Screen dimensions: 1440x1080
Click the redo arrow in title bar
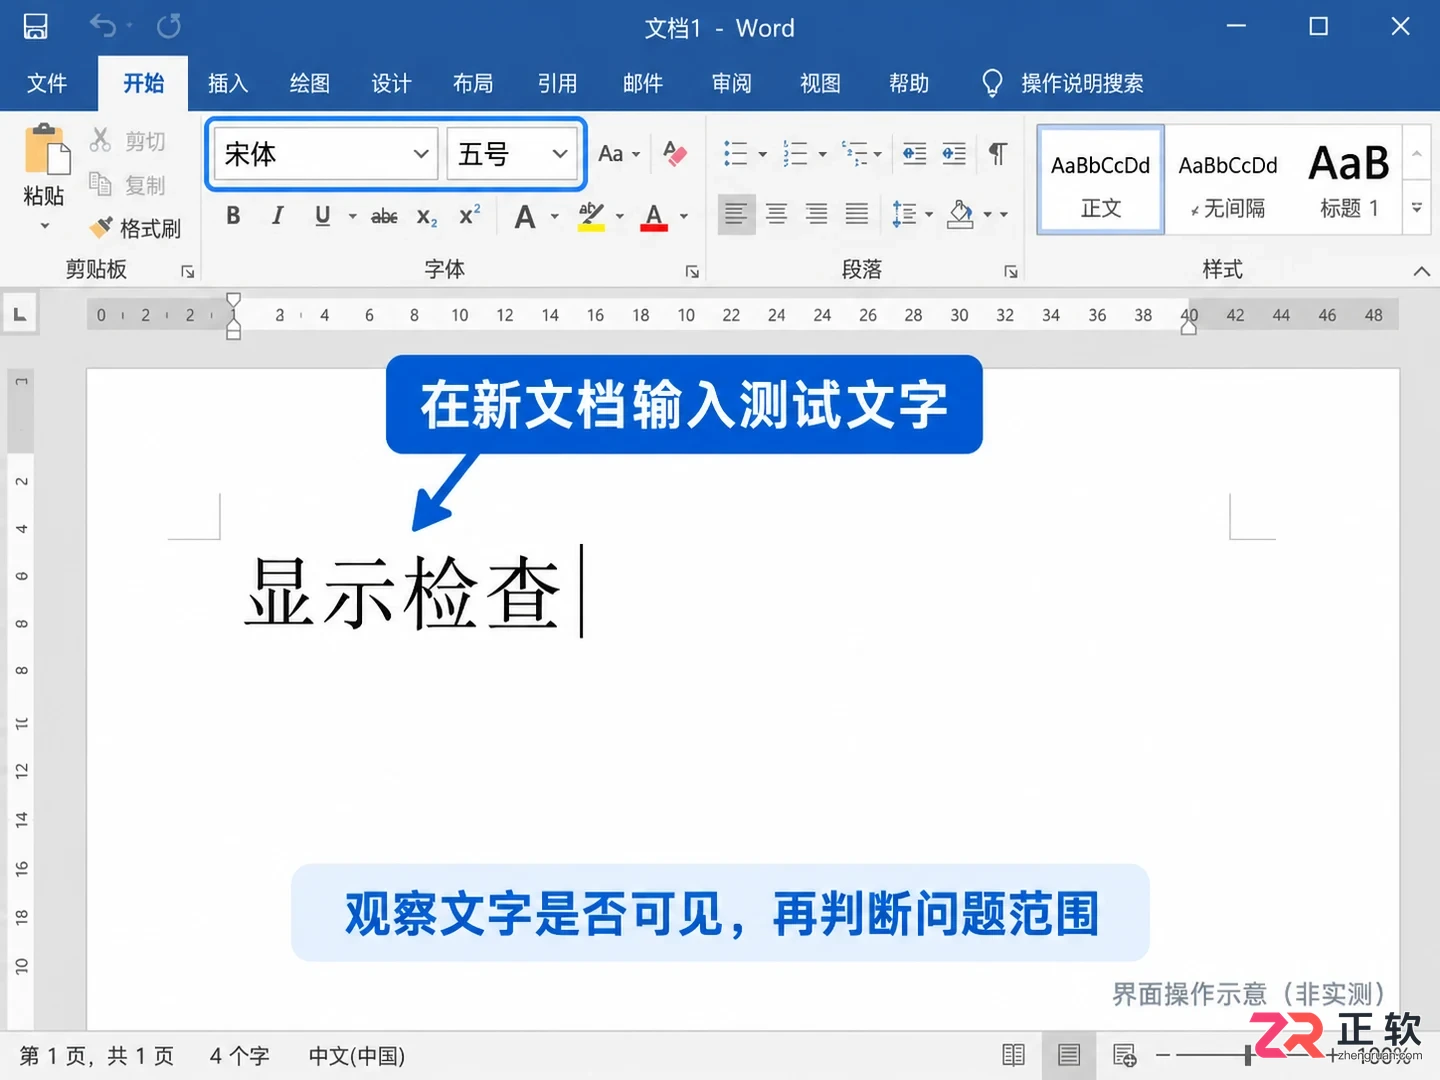[169, 26]
